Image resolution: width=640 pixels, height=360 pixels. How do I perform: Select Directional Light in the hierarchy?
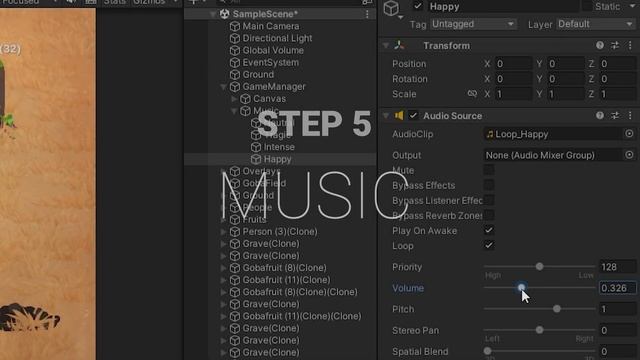277,38
